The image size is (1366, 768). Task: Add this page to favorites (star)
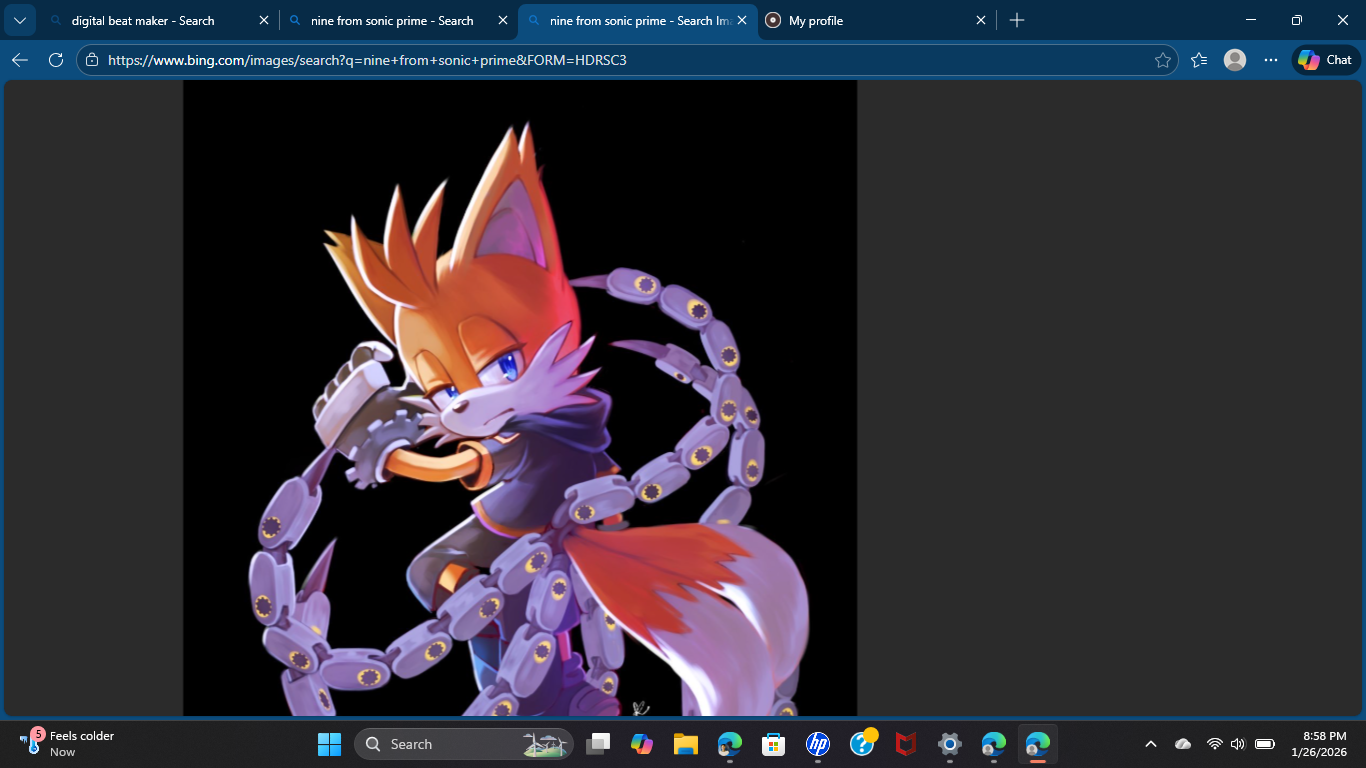(1162, 60)
